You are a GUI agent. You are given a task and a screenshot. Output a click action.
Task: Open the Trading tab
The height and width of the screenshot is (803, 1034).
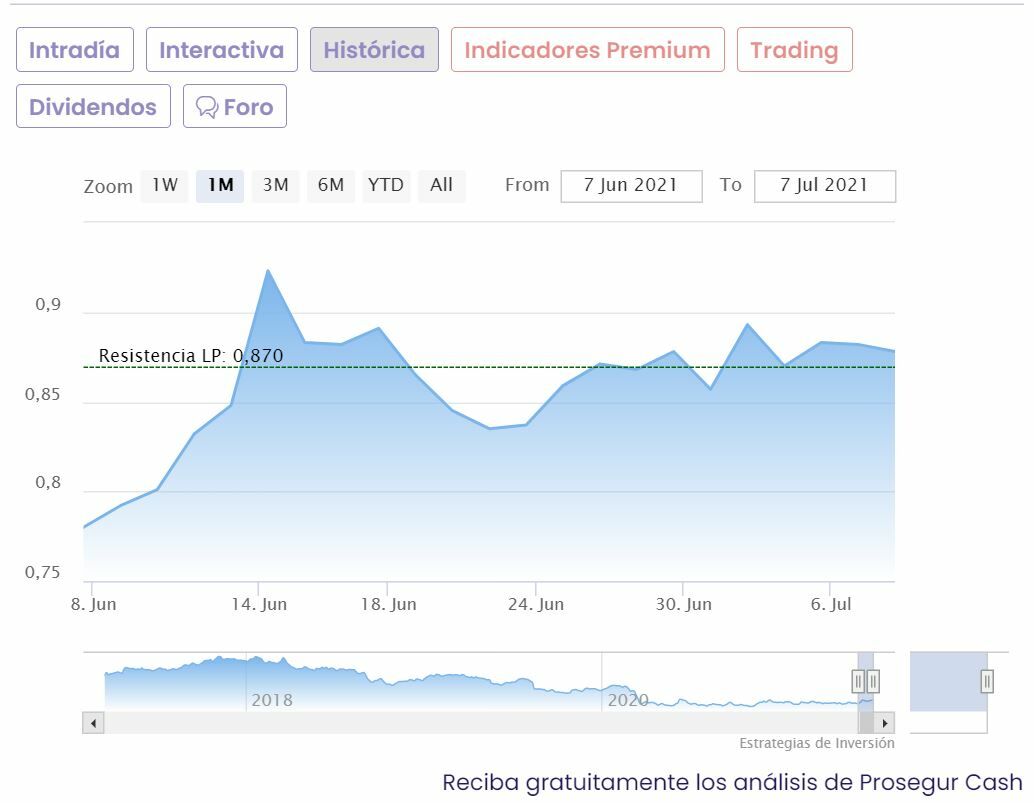794,50
